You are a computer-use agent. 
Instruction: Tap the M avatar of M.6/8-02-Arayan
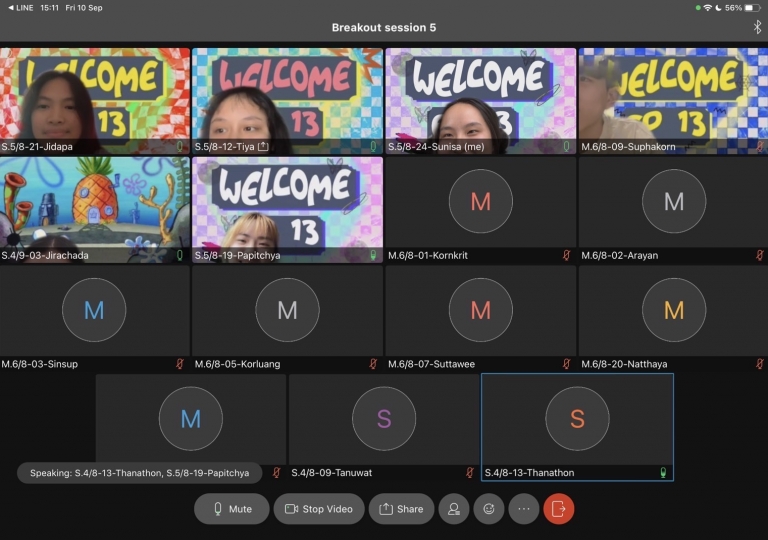point(674,201)
